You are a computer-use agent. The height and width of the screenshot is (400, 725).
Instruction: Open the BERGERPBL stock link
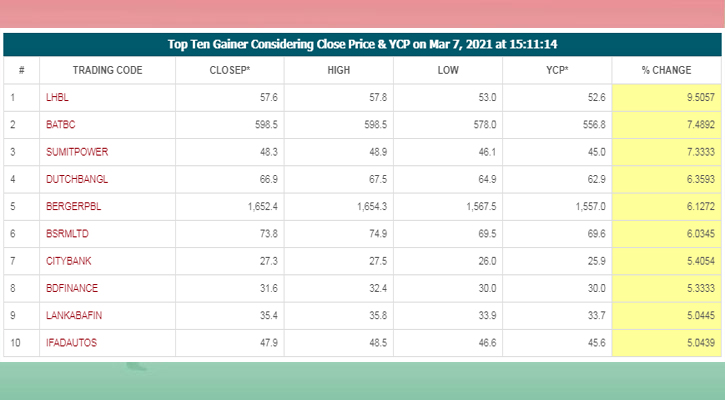click(74, 206)
